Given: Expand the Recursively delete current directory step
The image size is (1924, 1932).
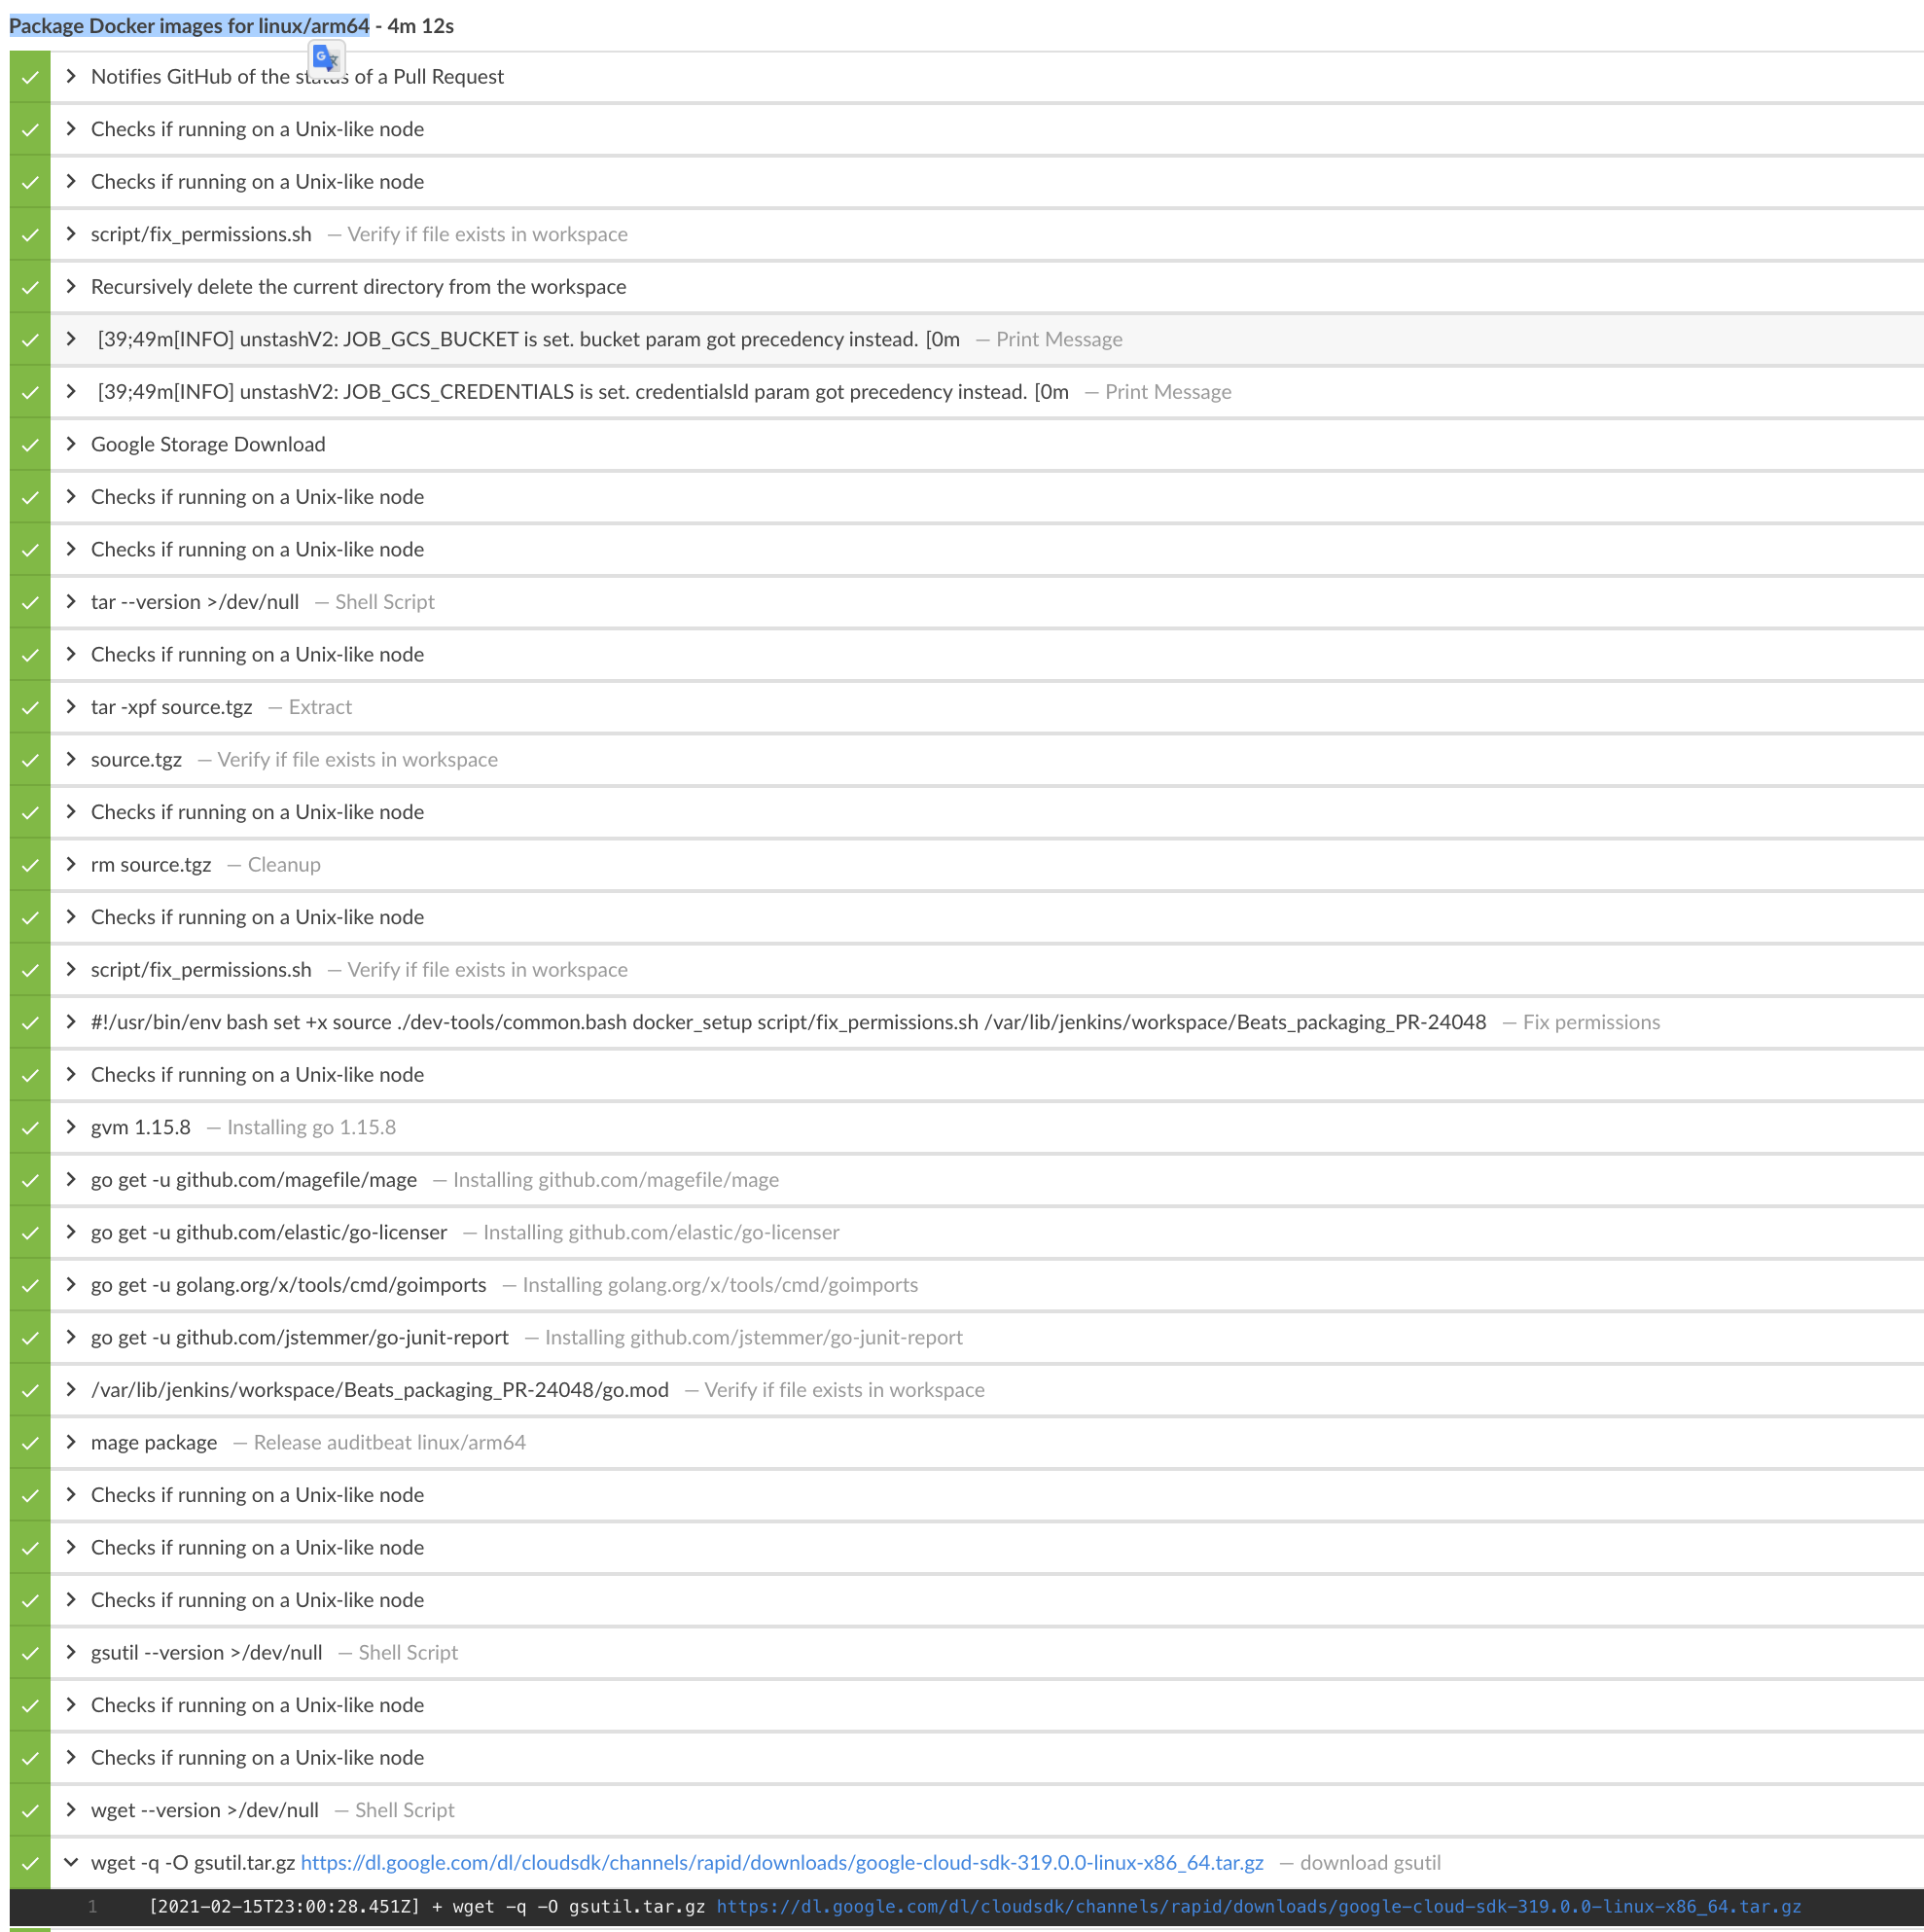Looking at the screenshot, I should [71, 287].
